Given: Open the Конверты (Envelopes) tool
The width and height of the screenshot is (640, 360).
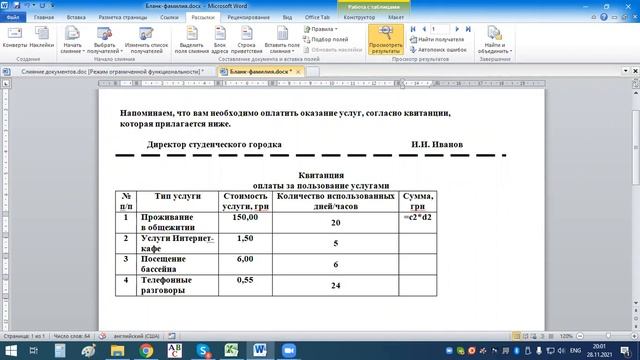Looking at the screenshot, I should 15,38.
